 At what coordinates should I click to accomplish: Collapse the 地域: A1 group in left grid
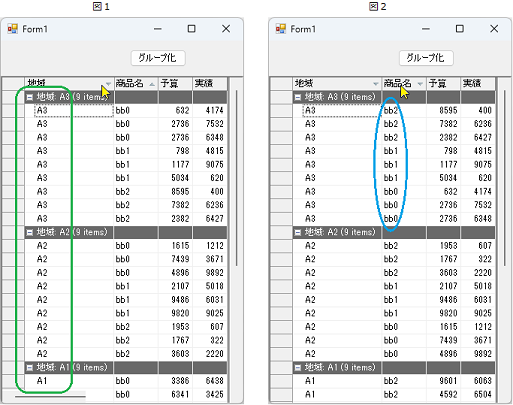(x=30, y=367)
